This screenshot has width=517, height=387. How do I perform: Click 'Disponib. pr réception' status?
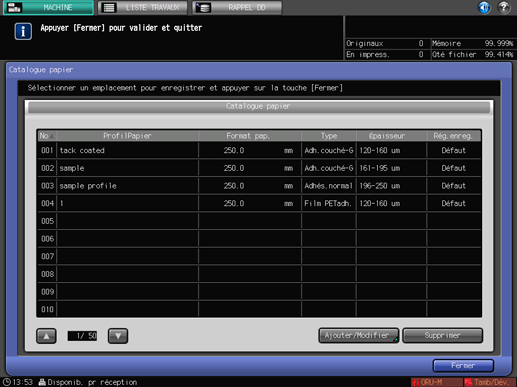(x=88, y=382)
